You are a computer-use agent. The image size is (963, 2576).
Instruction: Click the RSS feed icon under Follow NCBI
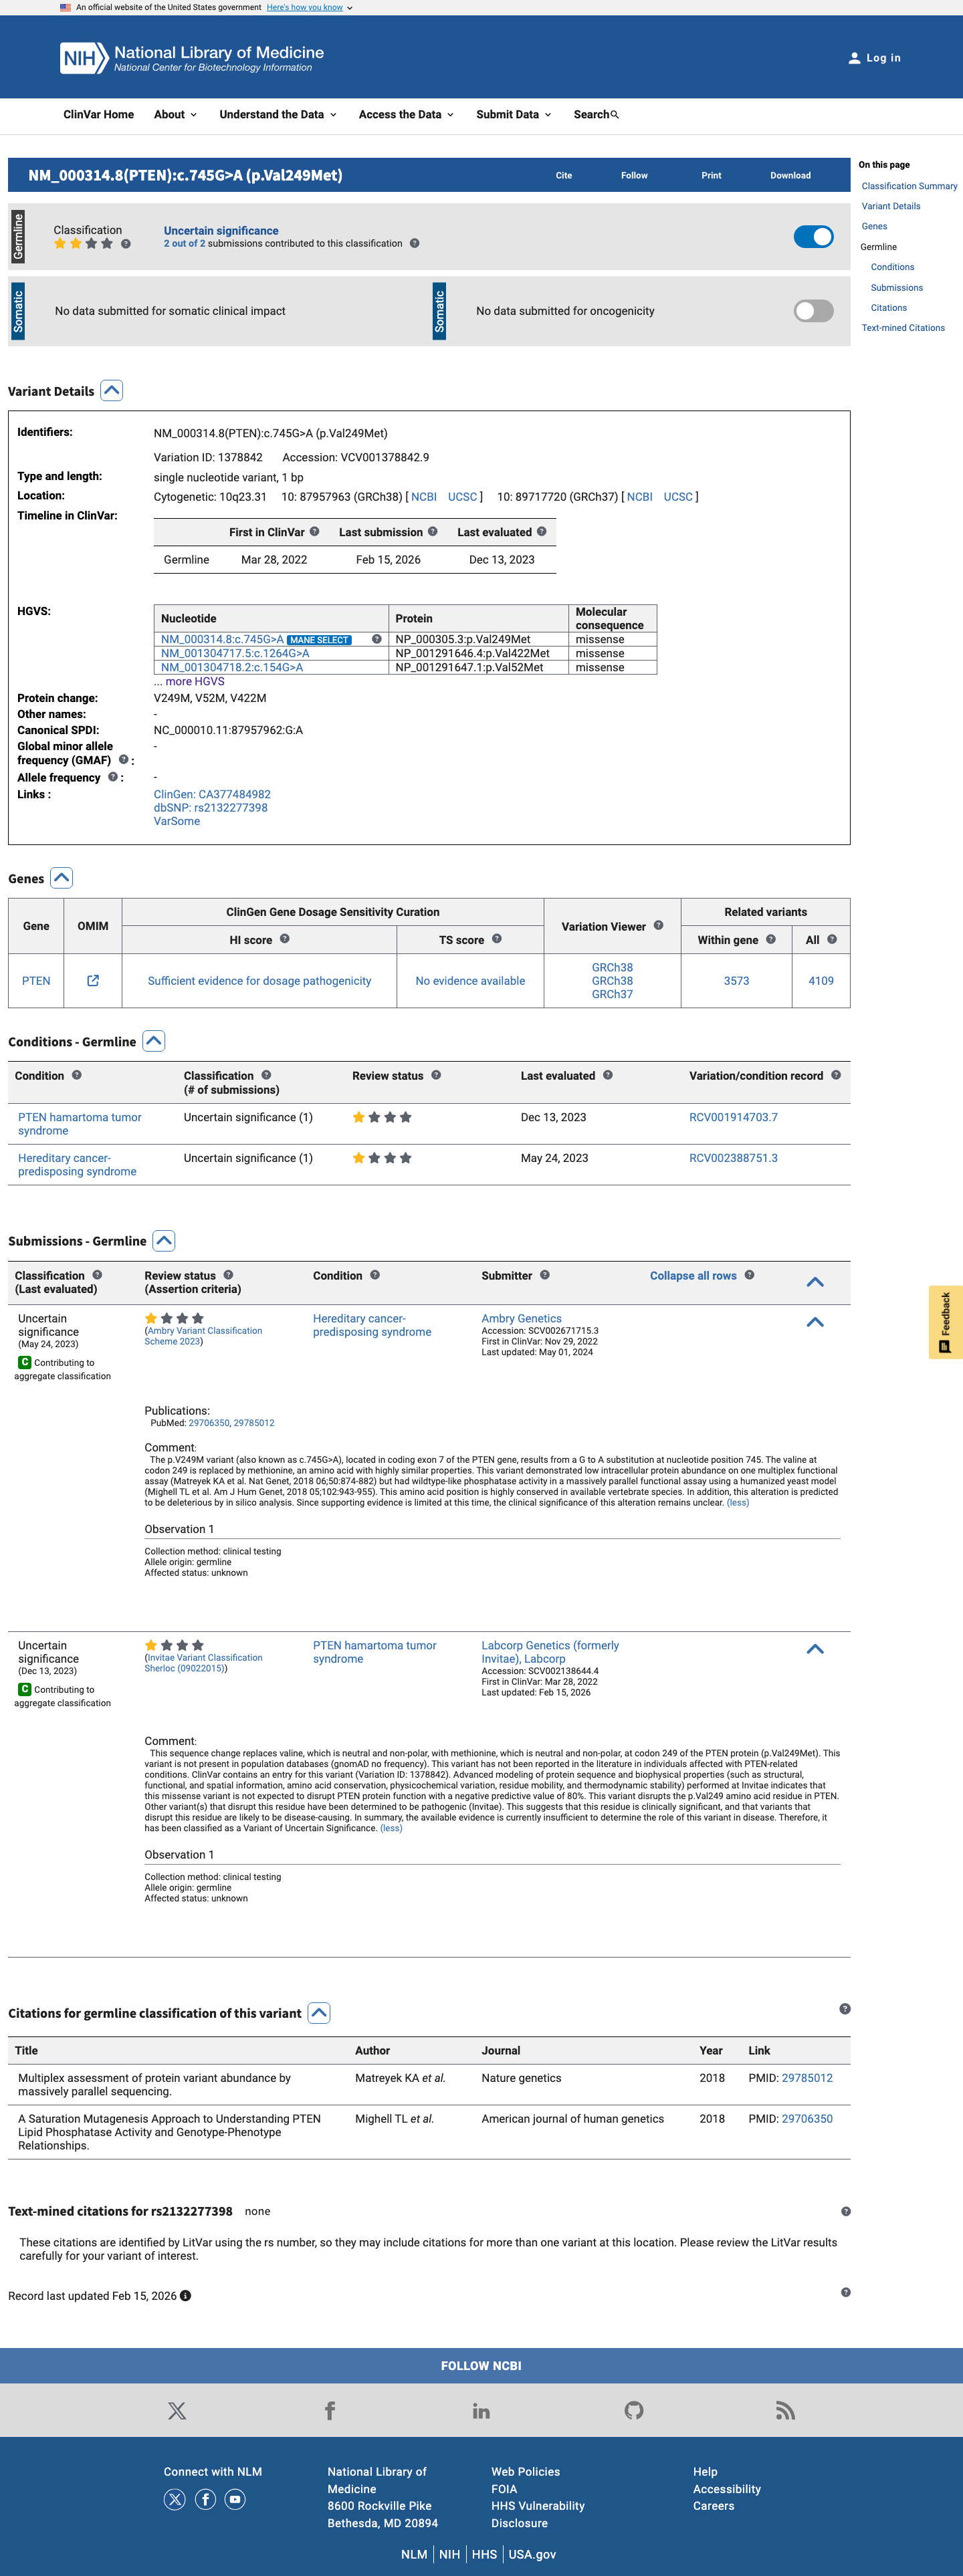(x=785, y=2411)
